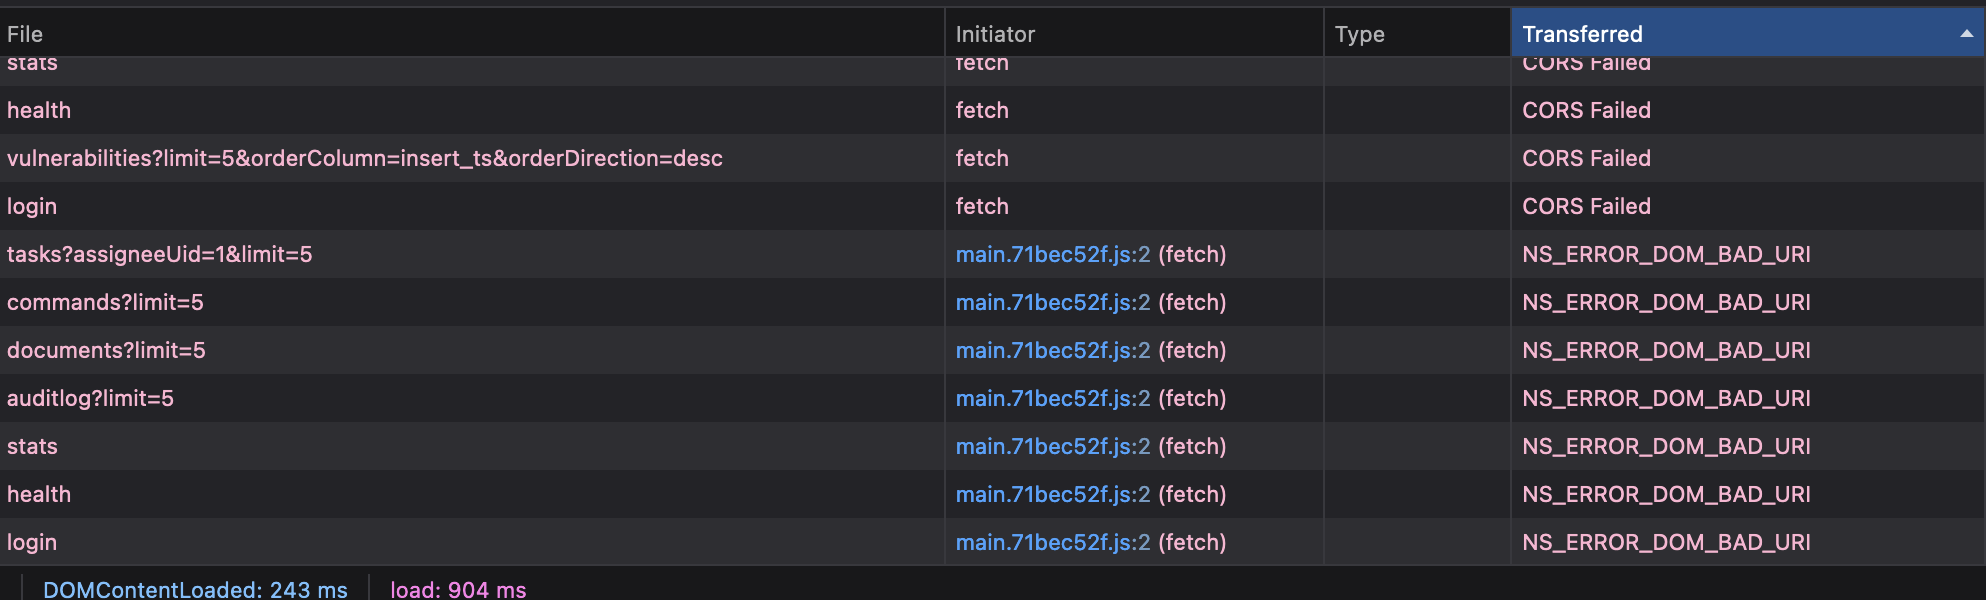
Task: Sort requests by the Type column
Action: (1359, 33)
